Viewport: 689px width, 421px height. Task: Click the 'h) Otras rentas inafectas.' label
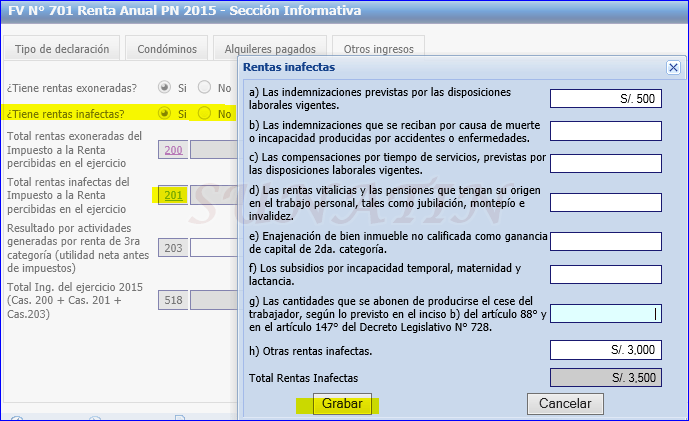(310, 351)
